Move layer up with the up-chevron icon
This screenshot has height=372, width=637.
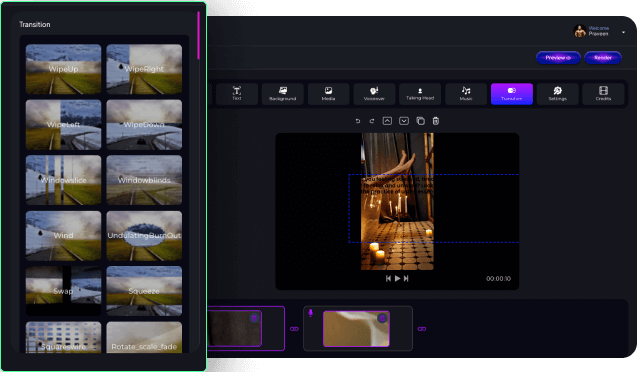387,121
